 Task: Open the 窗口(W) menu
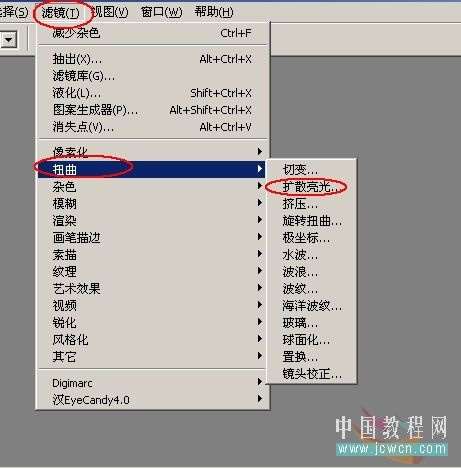click(x=161, y=12)
